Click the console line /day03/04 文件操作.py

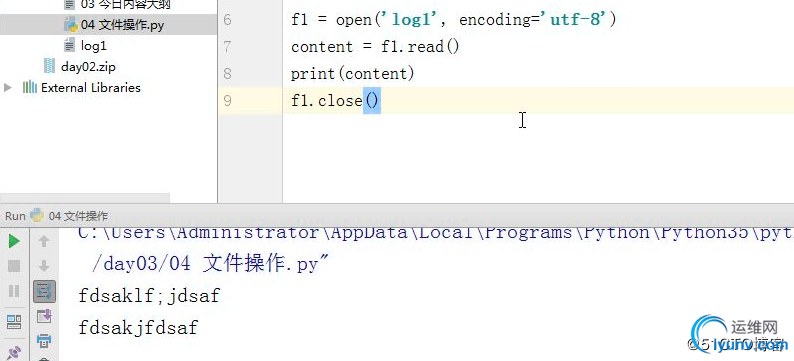(x=211, y=264)
